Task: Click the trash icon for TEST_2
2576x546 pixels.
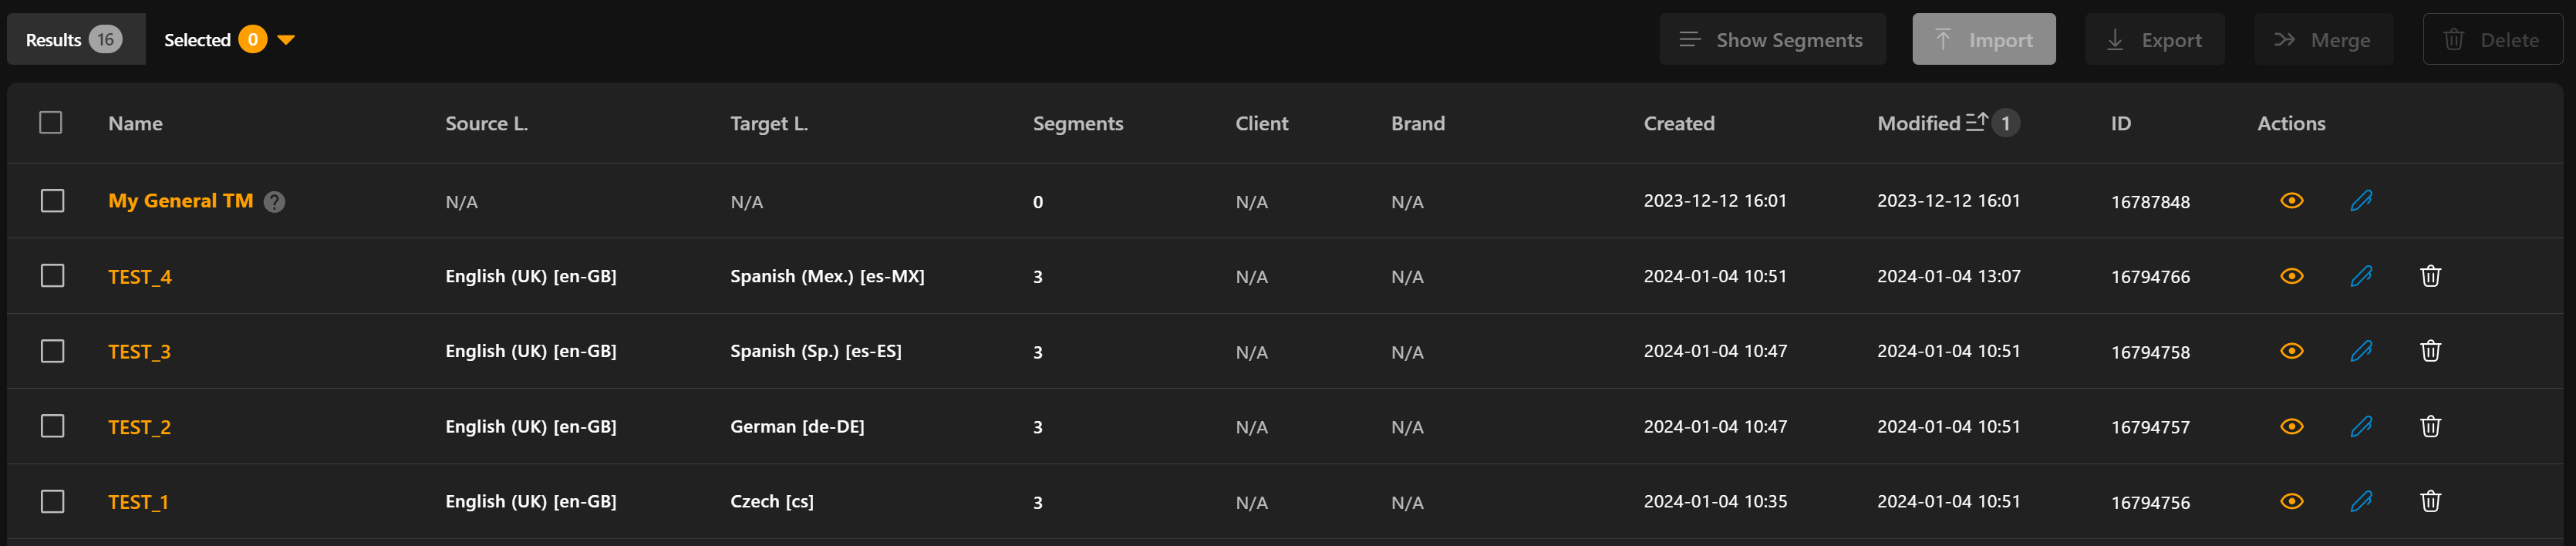Action: coord(2430,426)
